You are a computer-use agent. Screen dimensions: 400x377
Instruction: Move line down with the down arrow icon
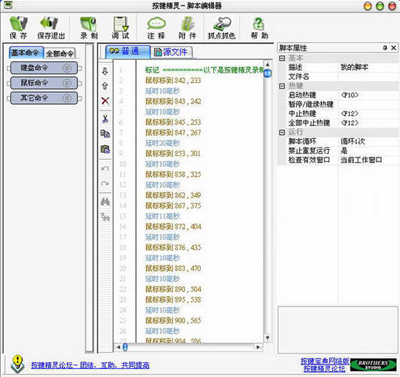[x=105, y=71]
